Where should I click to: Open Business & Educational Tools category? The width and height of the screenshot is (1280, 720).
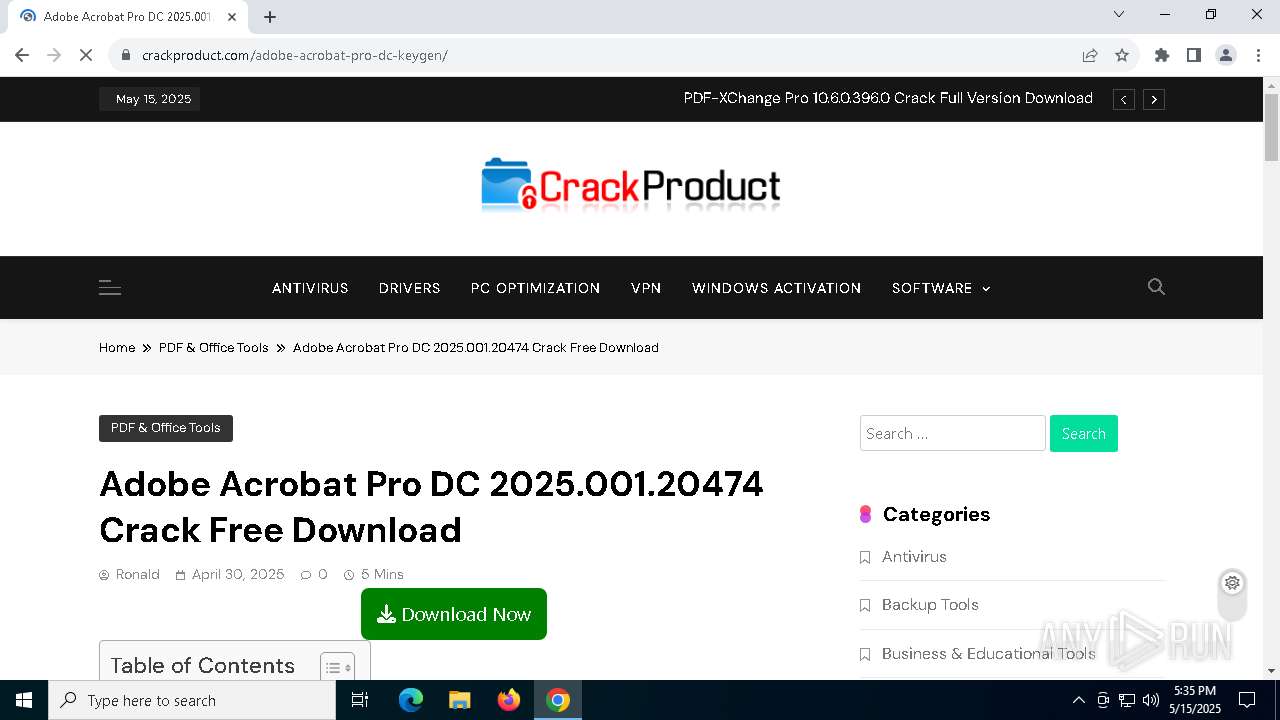[x=989, y=654]
